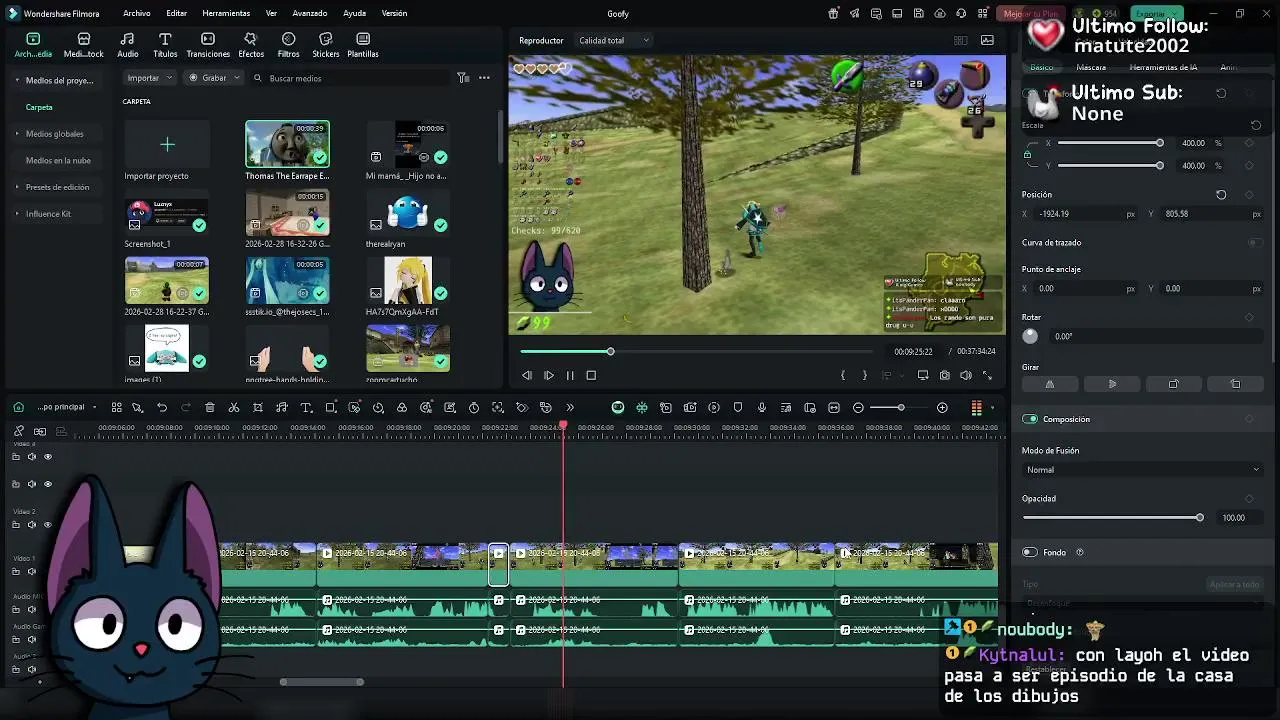Undo the last edit in timeline toolbar

tap(162, 407)
